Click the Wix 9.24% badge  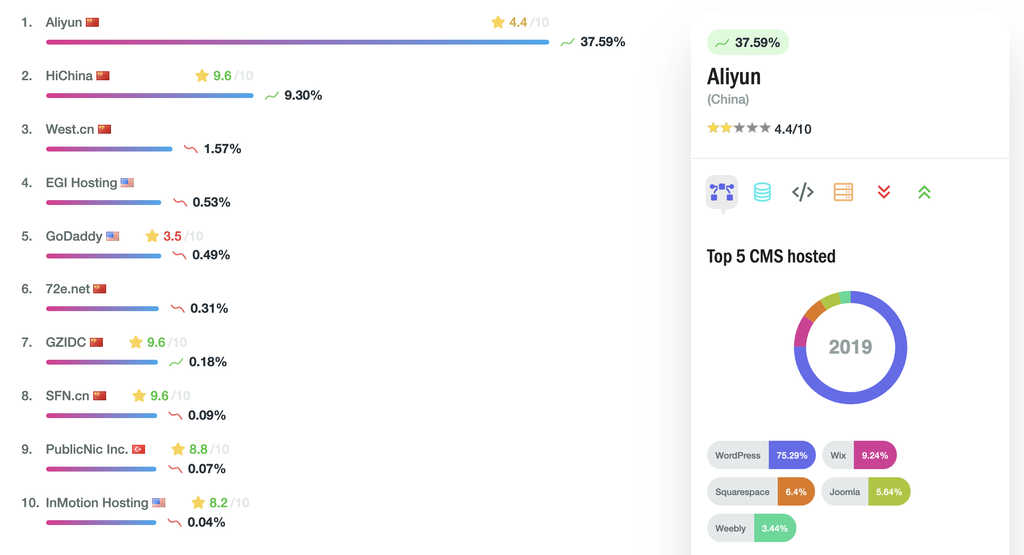point(859,455)
